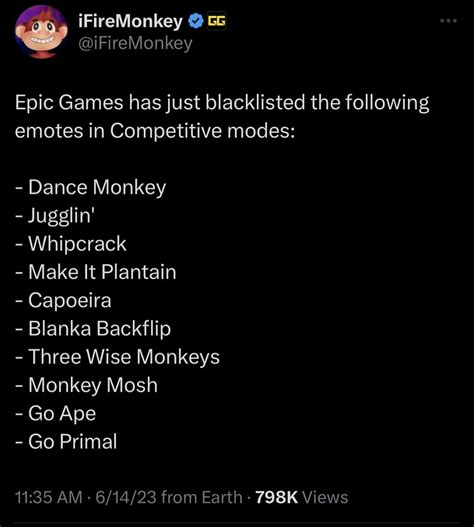Click the 'from Earth' location text
474x527 pixels.
[202, 497]
